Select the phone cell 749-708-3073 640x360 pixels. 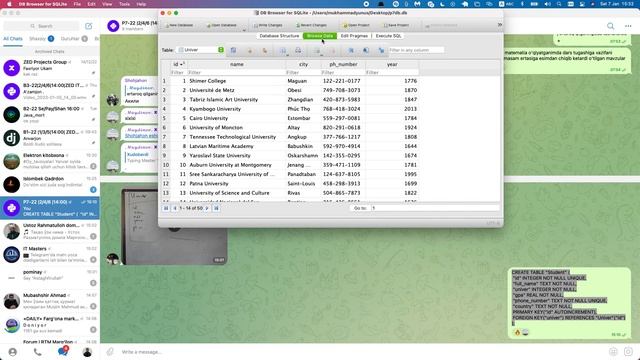pos(343,90)
